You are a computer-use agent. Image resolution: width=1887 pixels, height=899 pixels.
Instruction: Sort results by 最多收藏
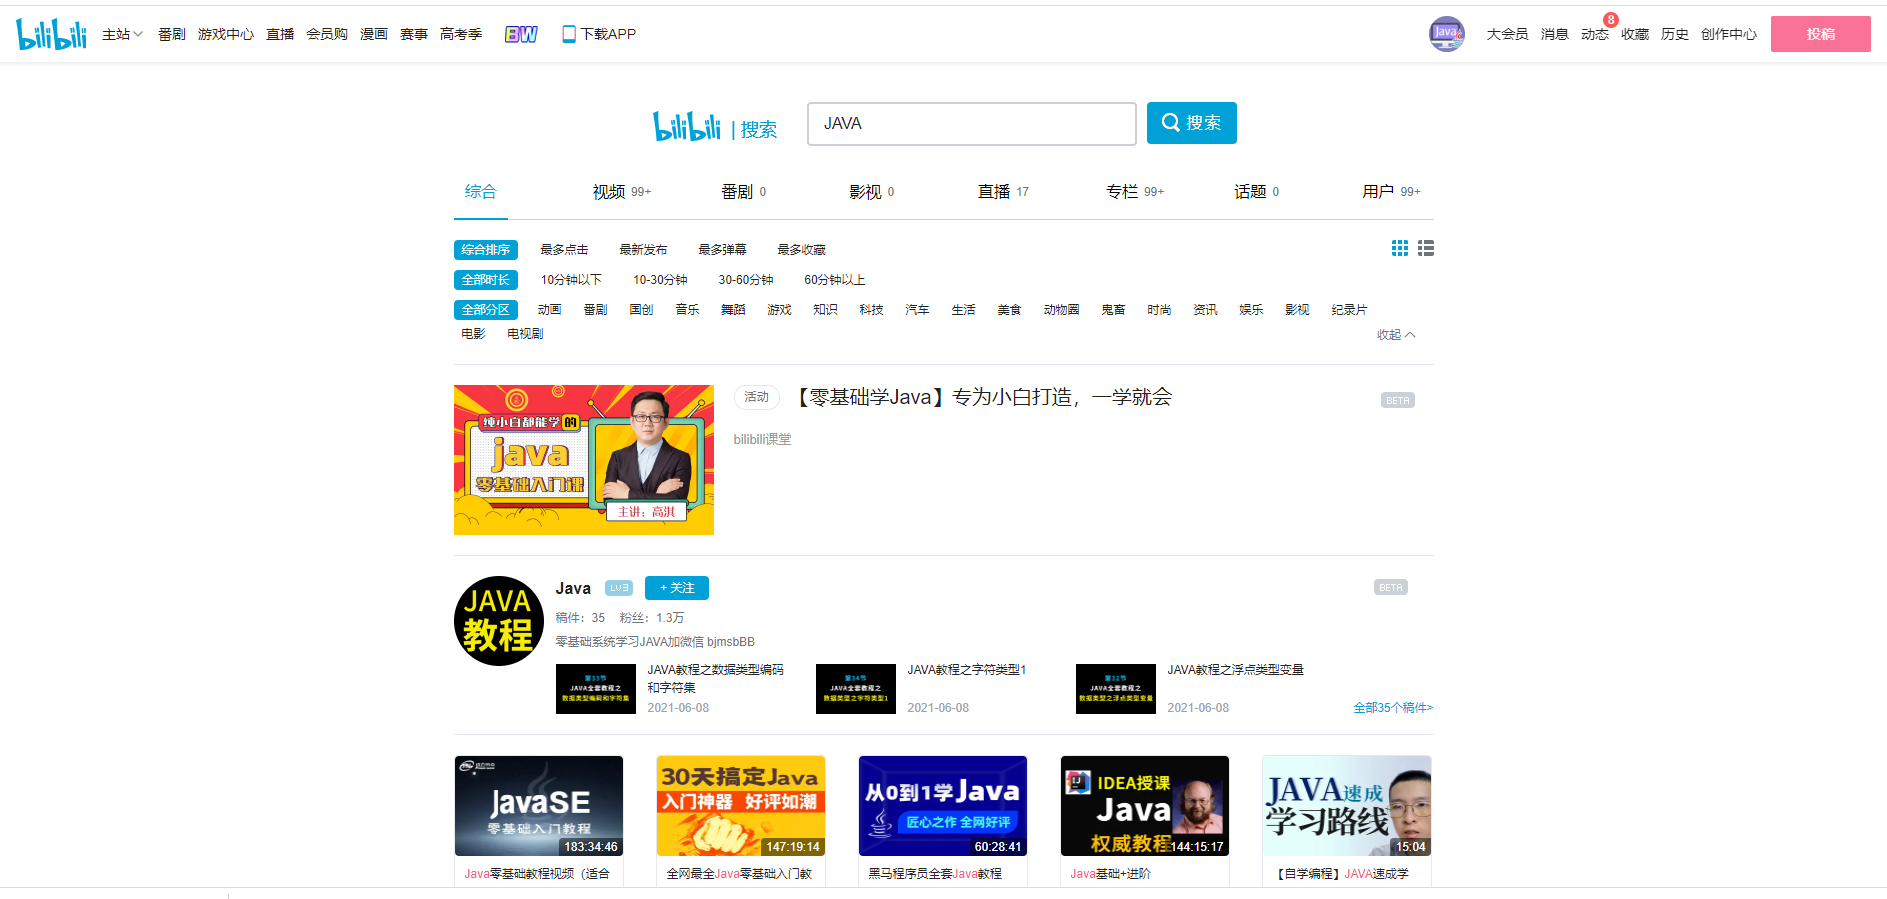click(801, 250)
